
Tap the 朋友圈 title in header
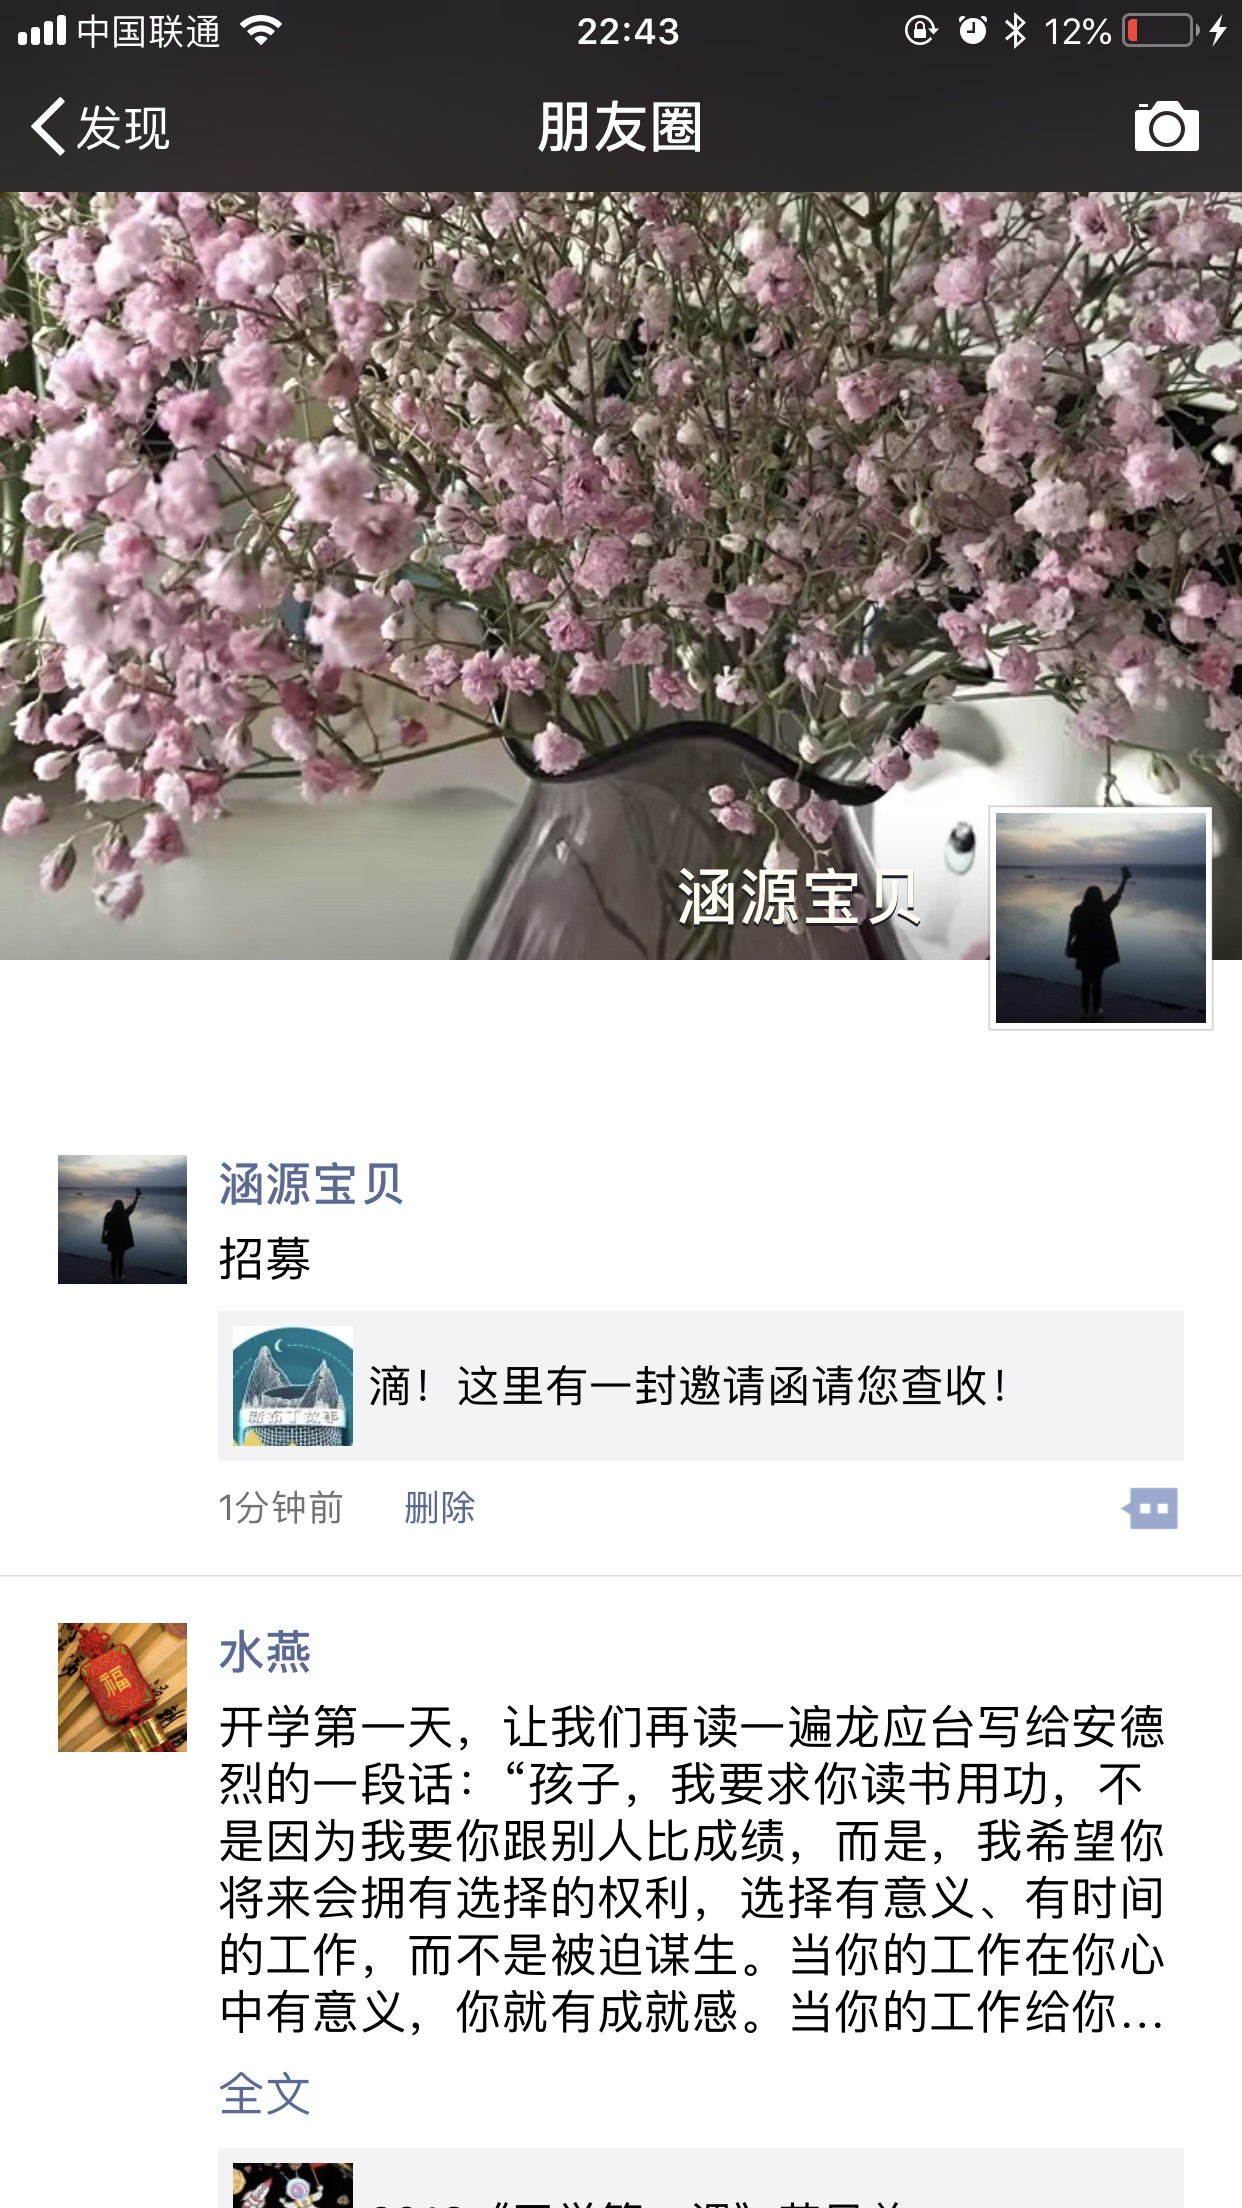620,127
